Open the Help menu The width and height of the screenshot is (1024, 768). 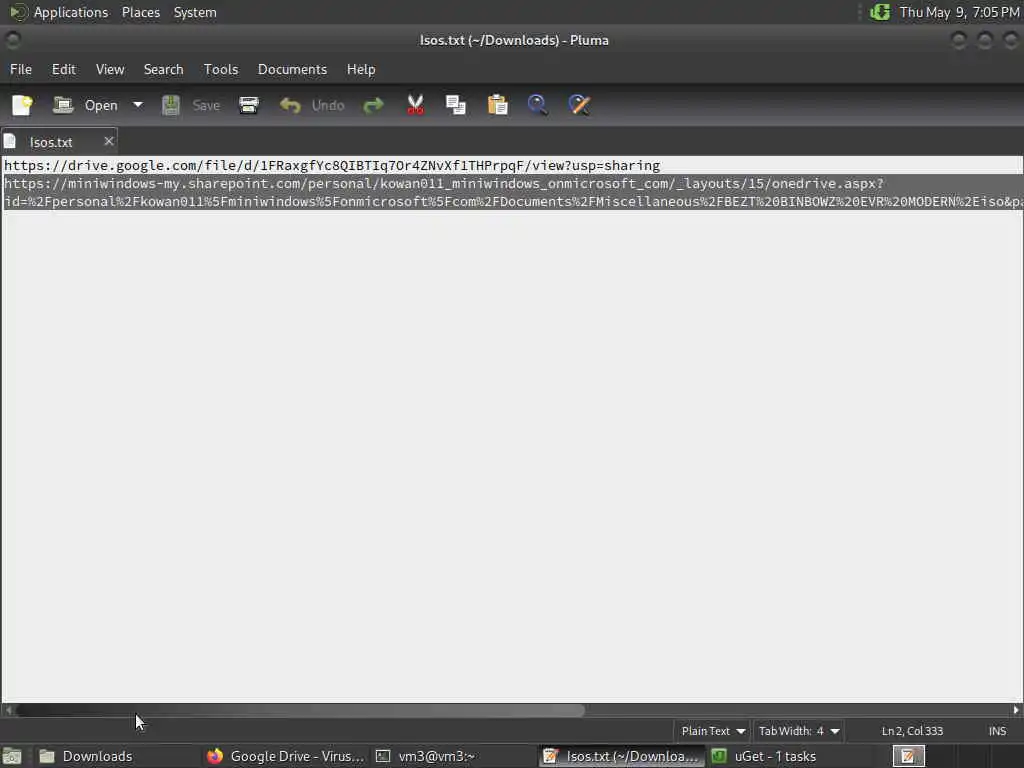click(360, 69)
